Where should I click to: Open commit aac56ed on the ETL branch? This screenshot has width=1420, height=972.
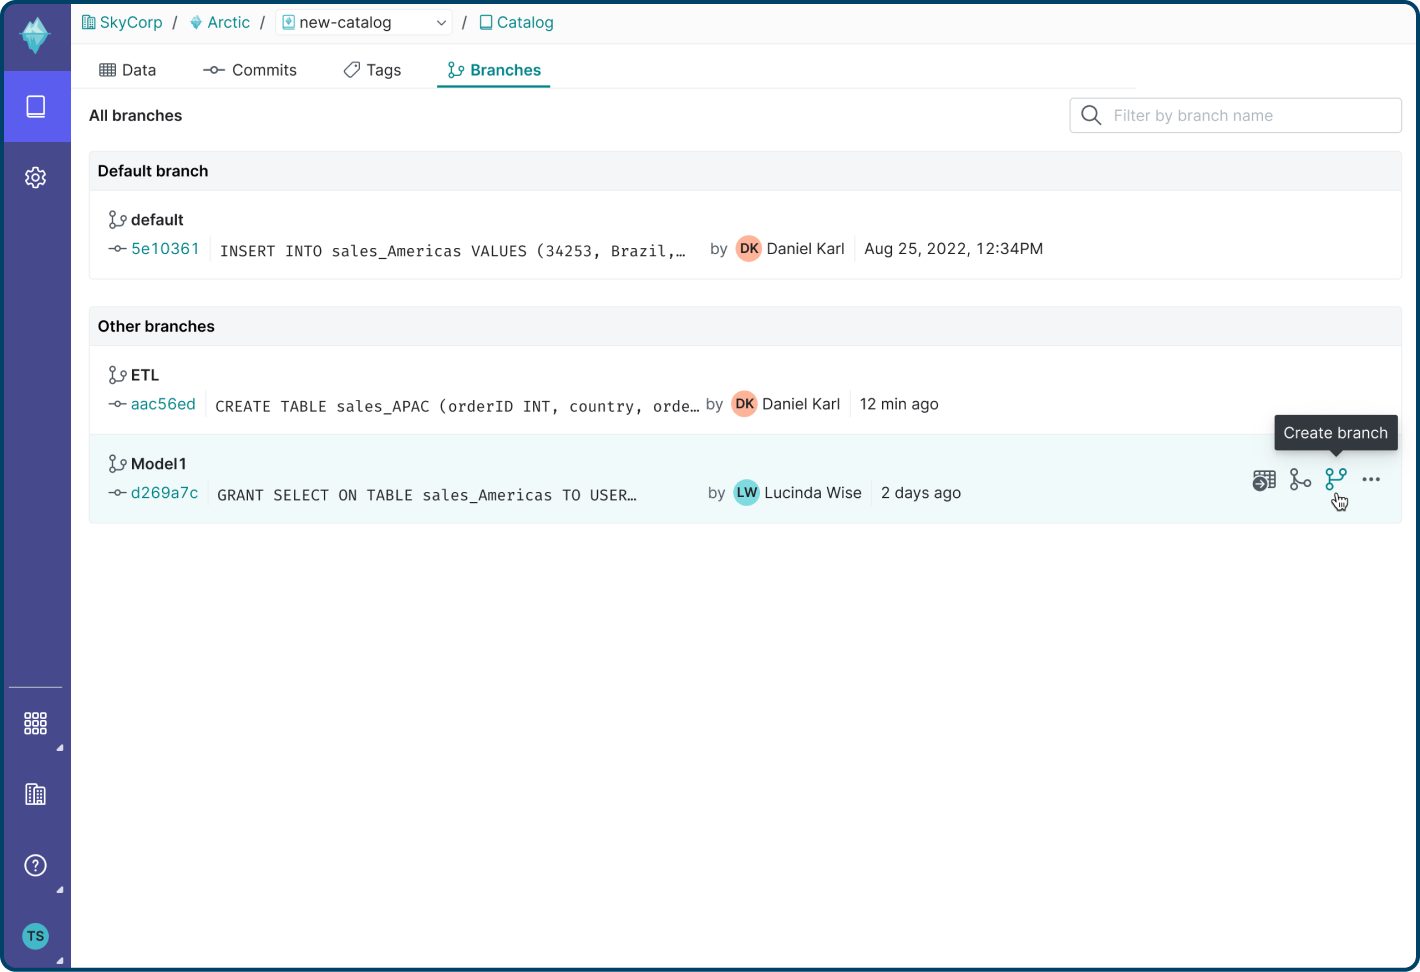(163, 404)
